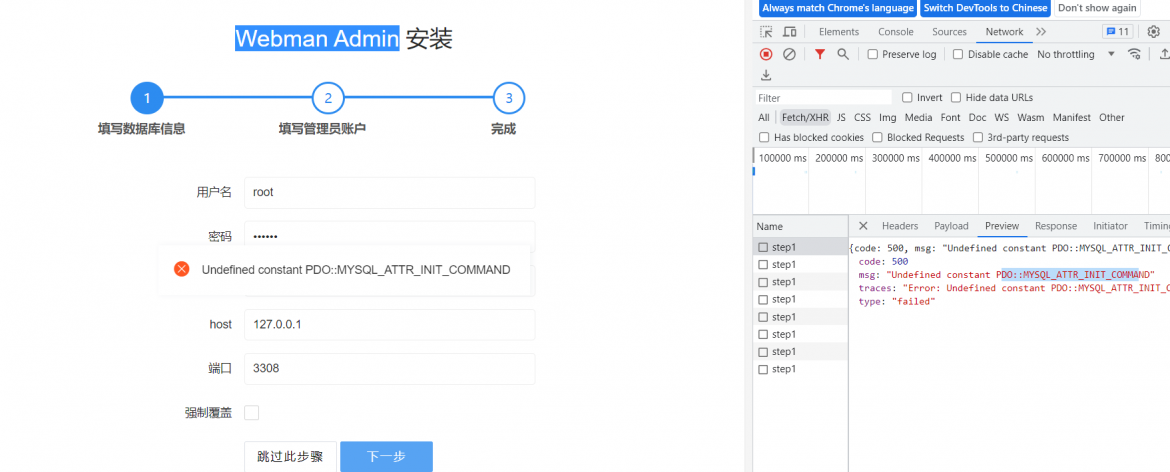Enable Preserve log checkbox
This screenshot has height=472, width=1170.
coord(872,54)
